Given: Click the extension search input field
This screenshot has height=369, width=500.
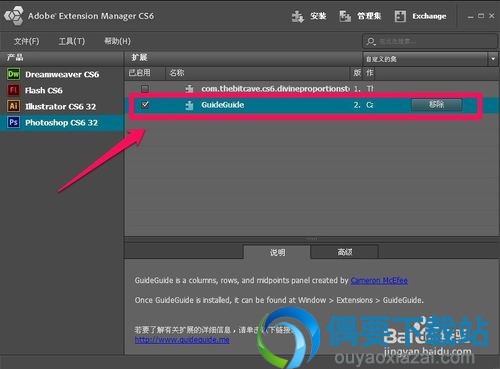Looking at the screenshot, I should [x=430, y=41].
